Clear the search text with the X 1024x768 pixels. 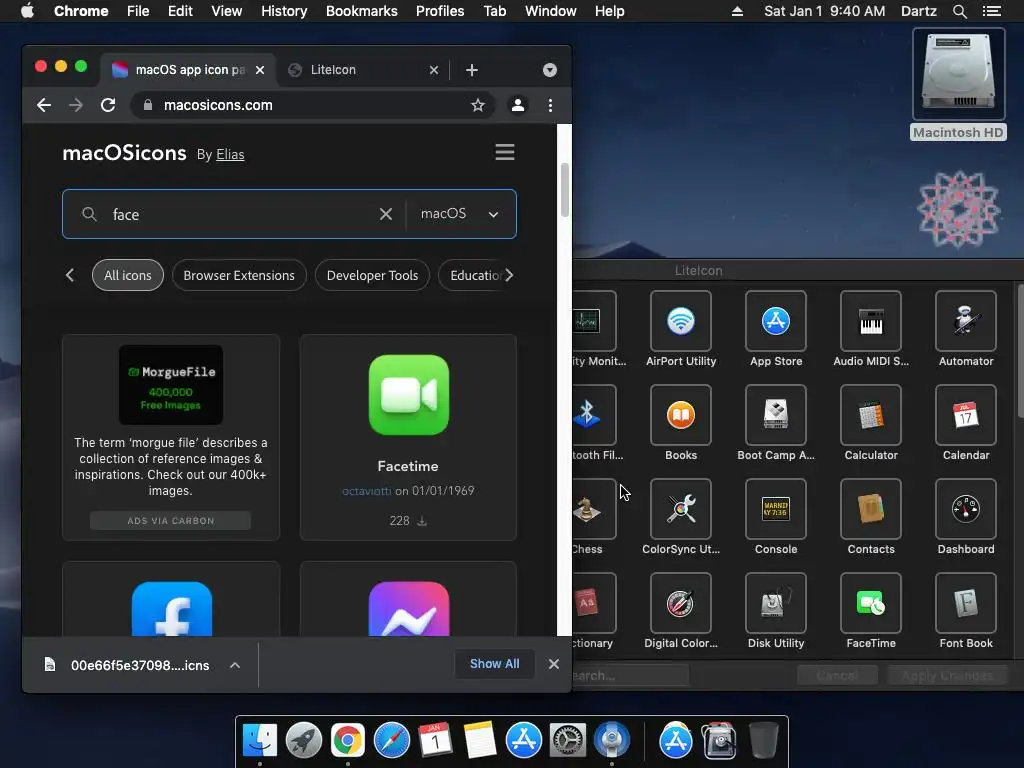tap(386, 214)
